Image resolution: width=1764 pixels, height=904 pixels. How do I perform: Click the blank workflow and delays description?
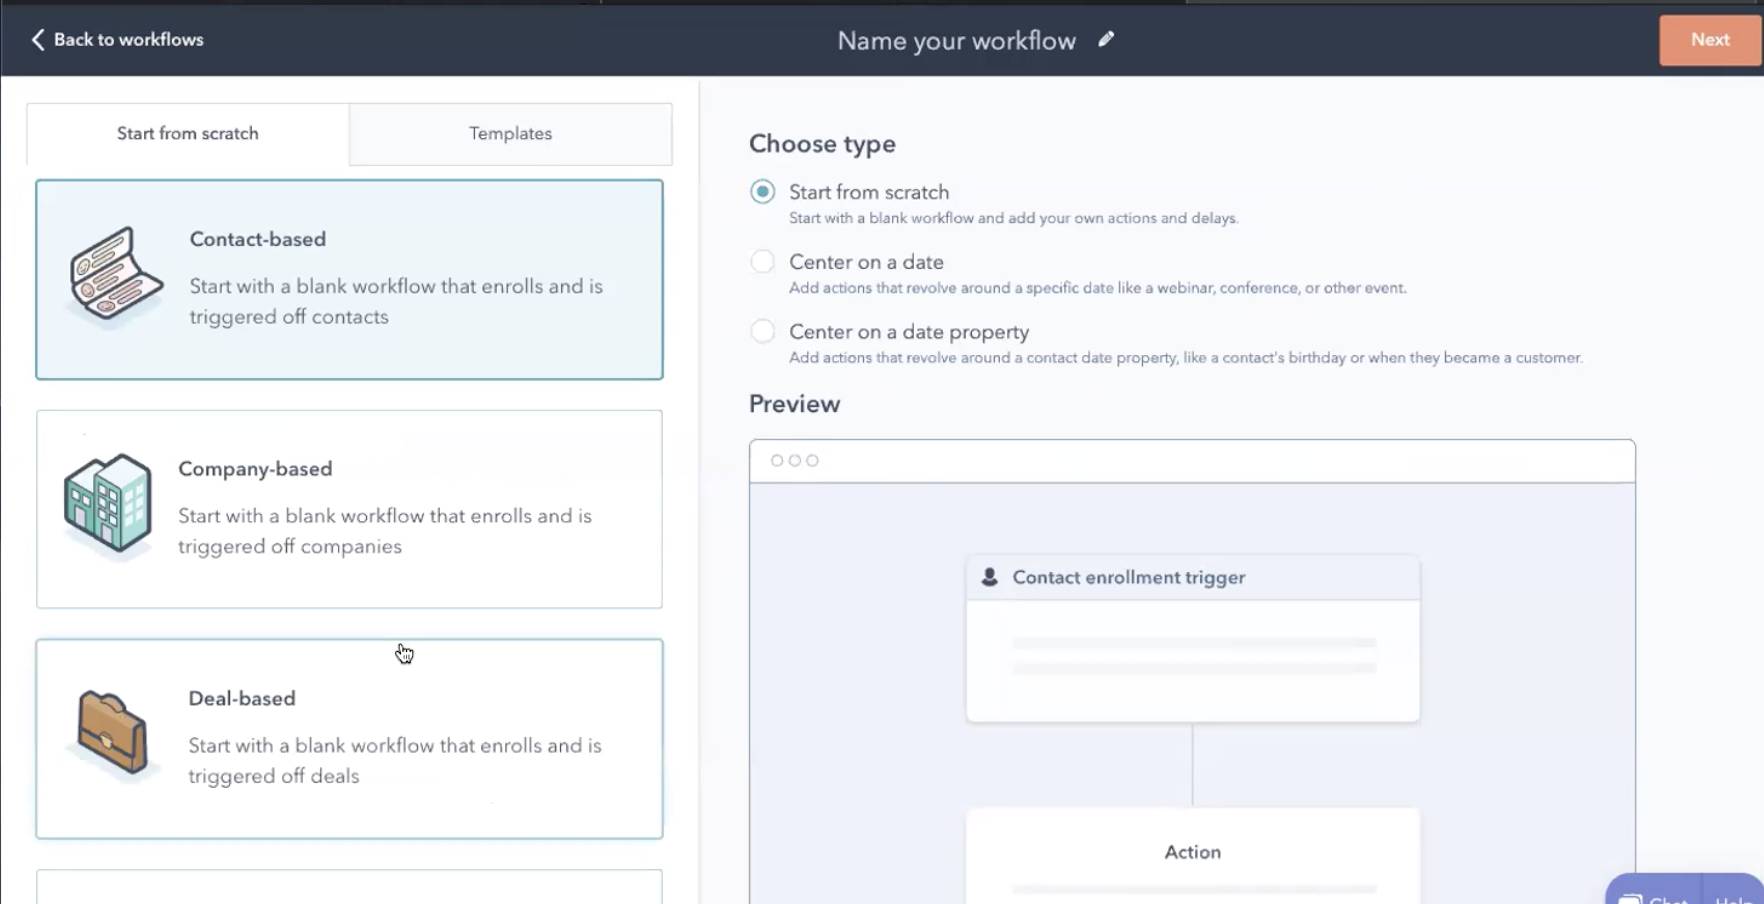tap(1013, 218)
